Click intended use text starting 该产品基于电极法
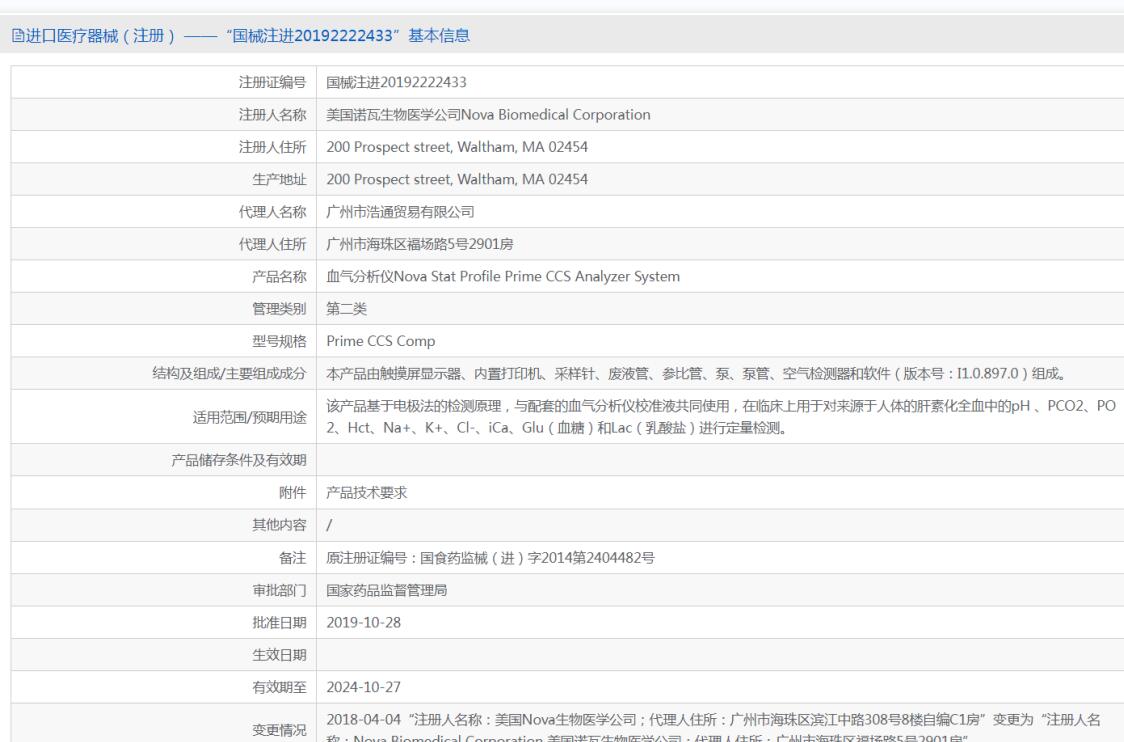 click(x=720, y=417)
